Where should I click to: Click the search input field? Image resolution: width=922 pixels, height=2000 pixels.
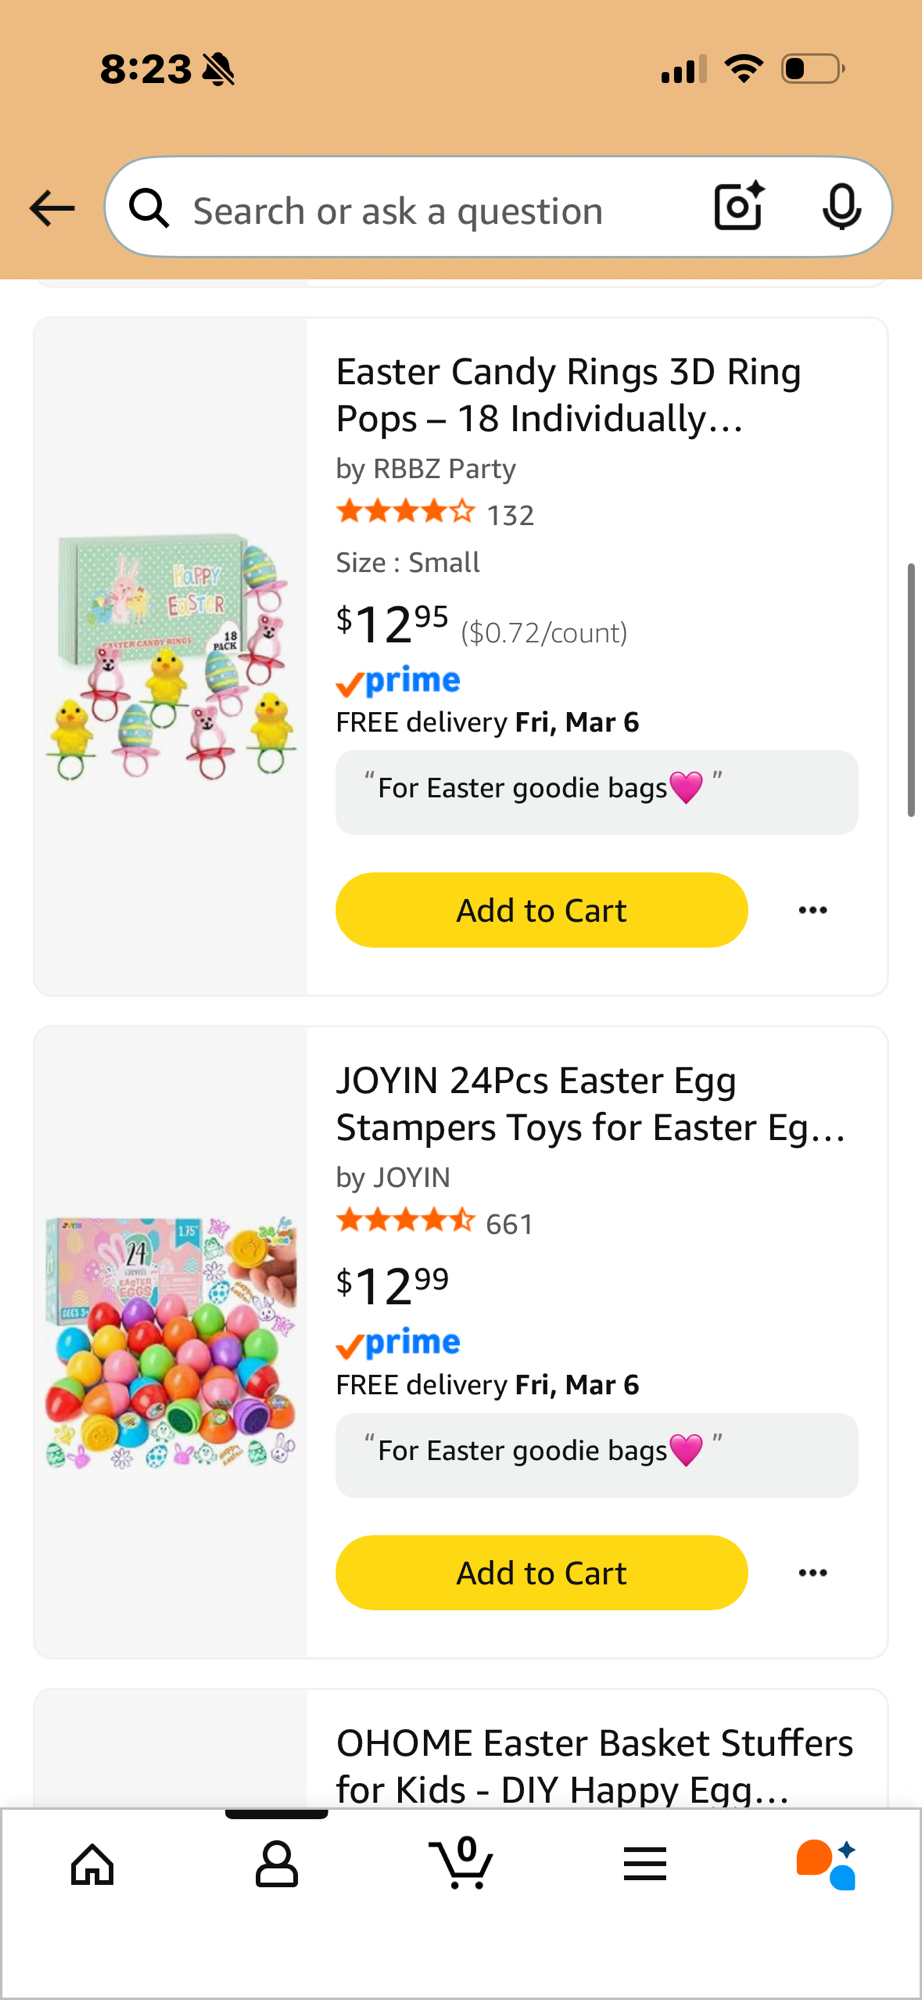coord(430,211)
